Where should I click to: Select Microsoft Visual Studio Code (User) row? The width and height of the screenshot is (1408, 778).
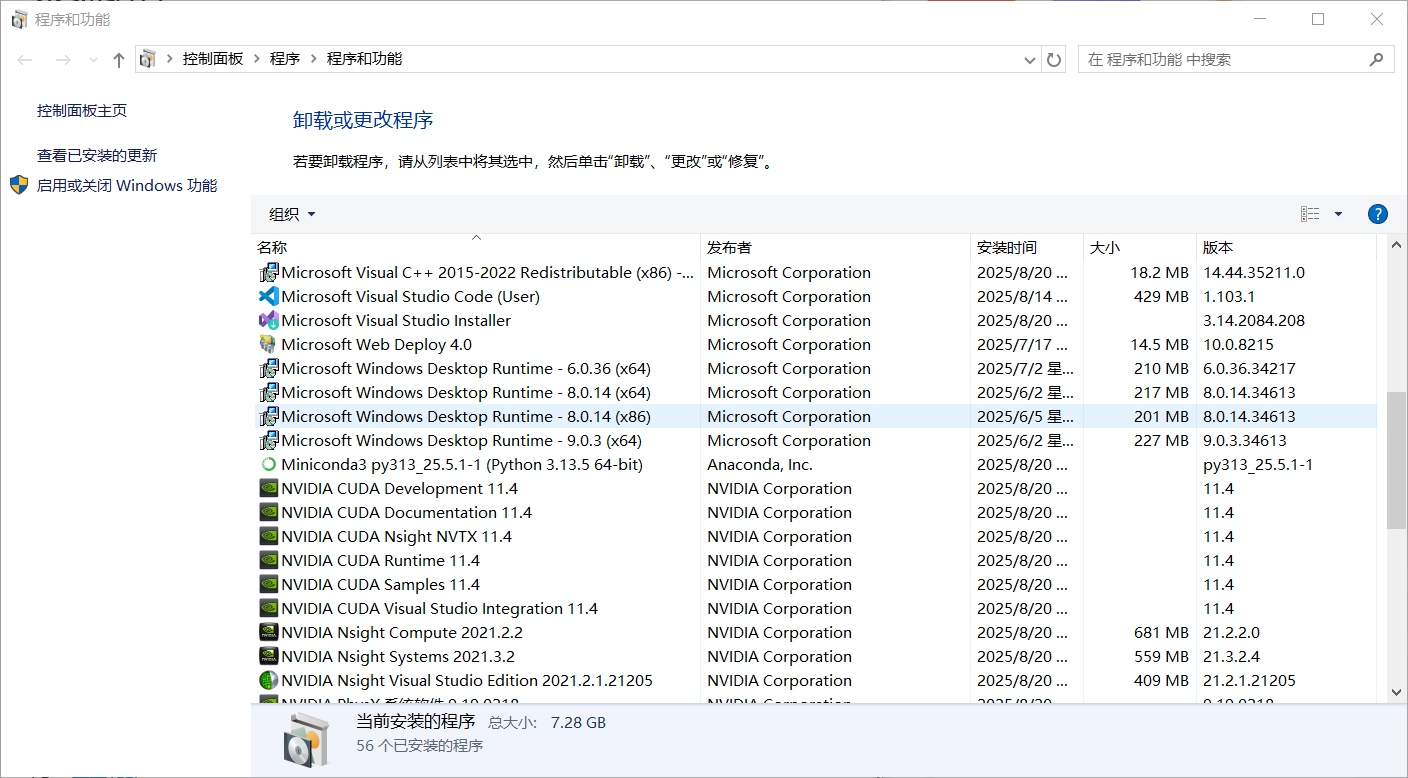click(x=814, y=296)
